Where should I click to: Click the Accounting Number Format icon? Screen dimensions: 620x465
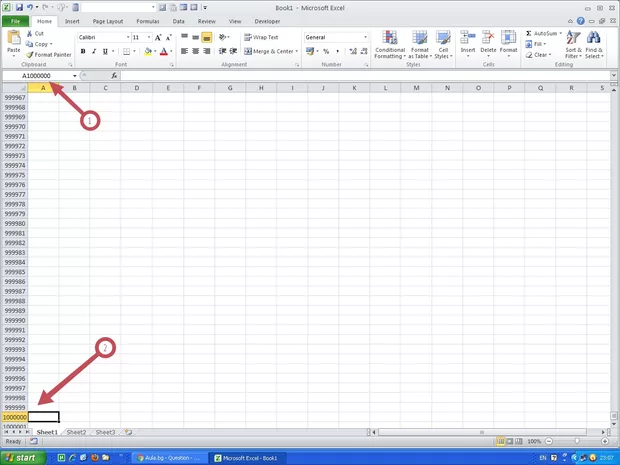(x=310, y=51)
